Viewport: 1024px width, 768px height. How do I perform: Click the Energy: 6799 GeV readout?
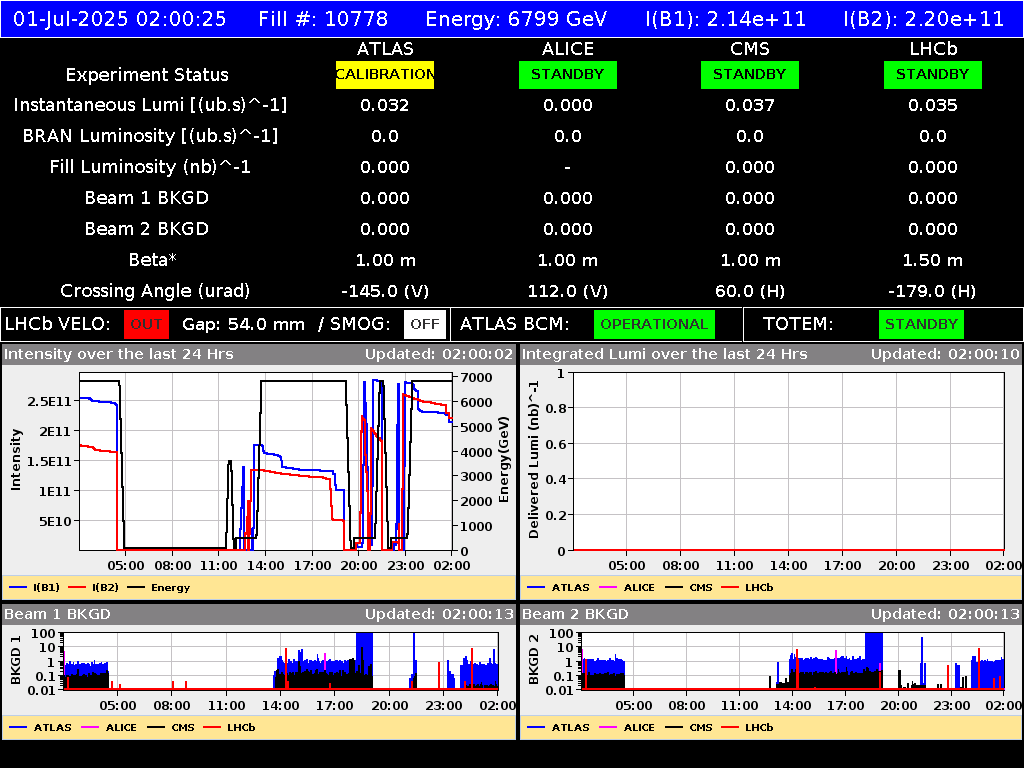coord(516,19)
